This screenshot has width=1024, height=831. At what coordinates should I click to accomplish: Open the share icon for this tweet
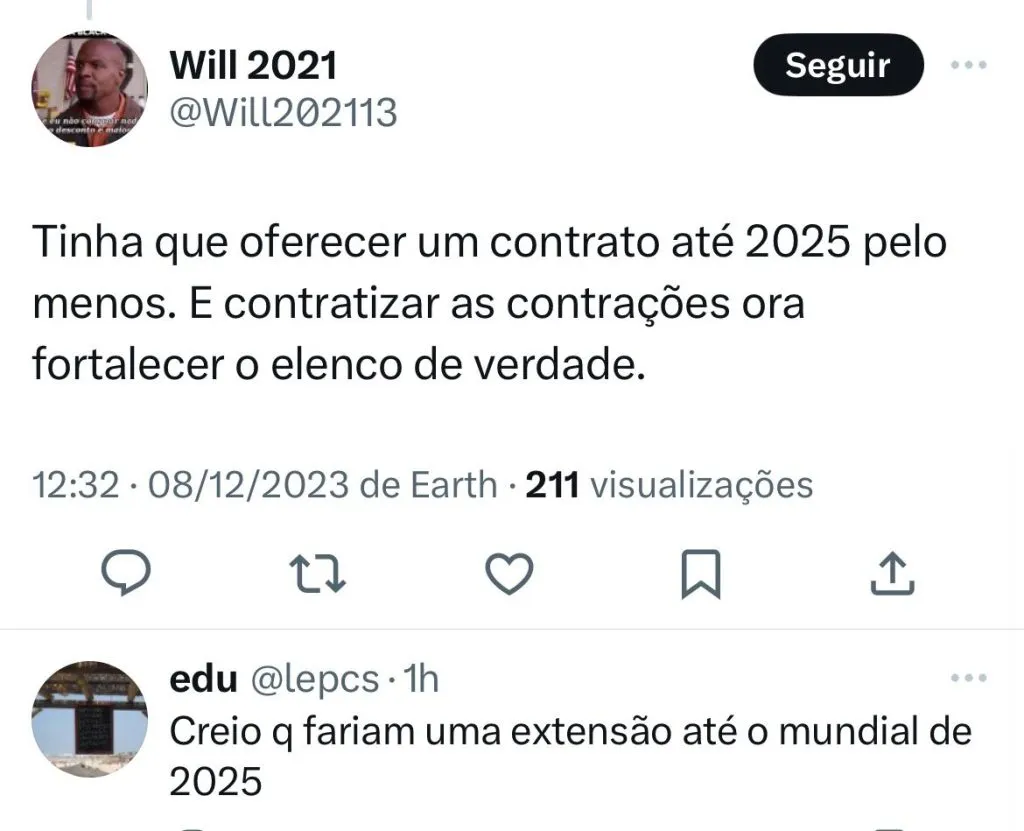[x=891, y=572]
